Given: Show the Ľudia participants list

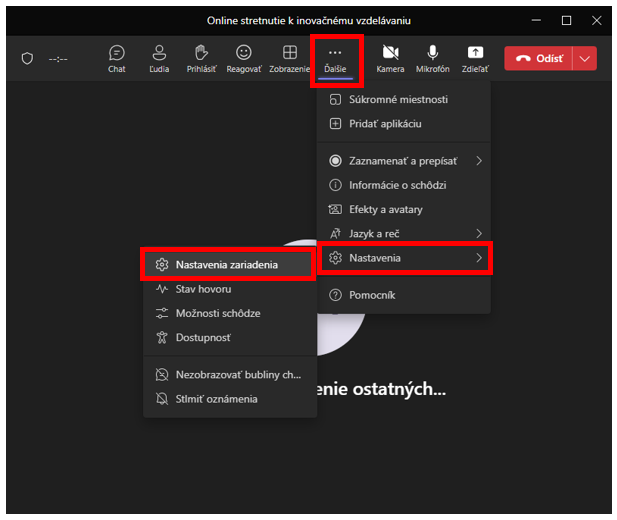Looking at the screenshot, I should (x=159, y=59).
